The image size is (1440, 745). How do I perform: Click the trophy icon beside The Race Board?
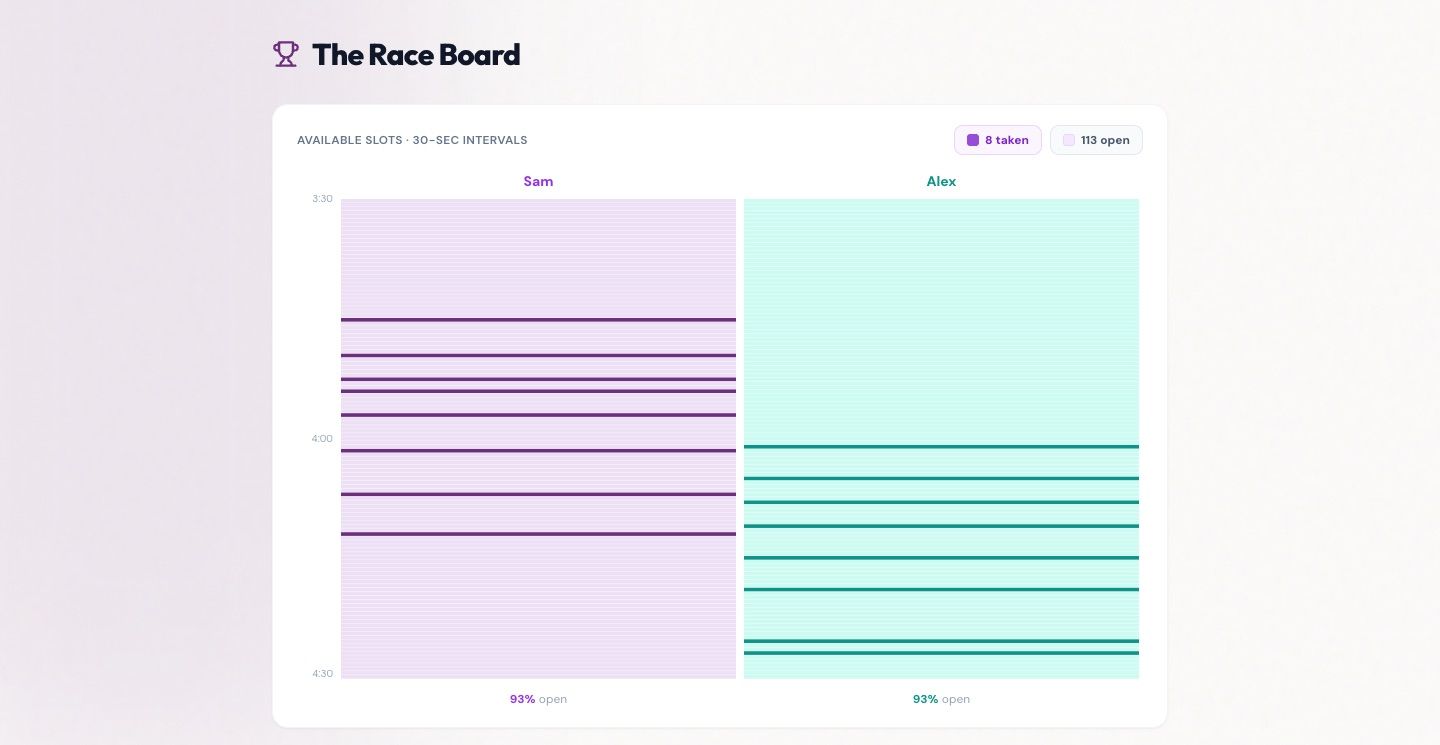tap(286, 54)
